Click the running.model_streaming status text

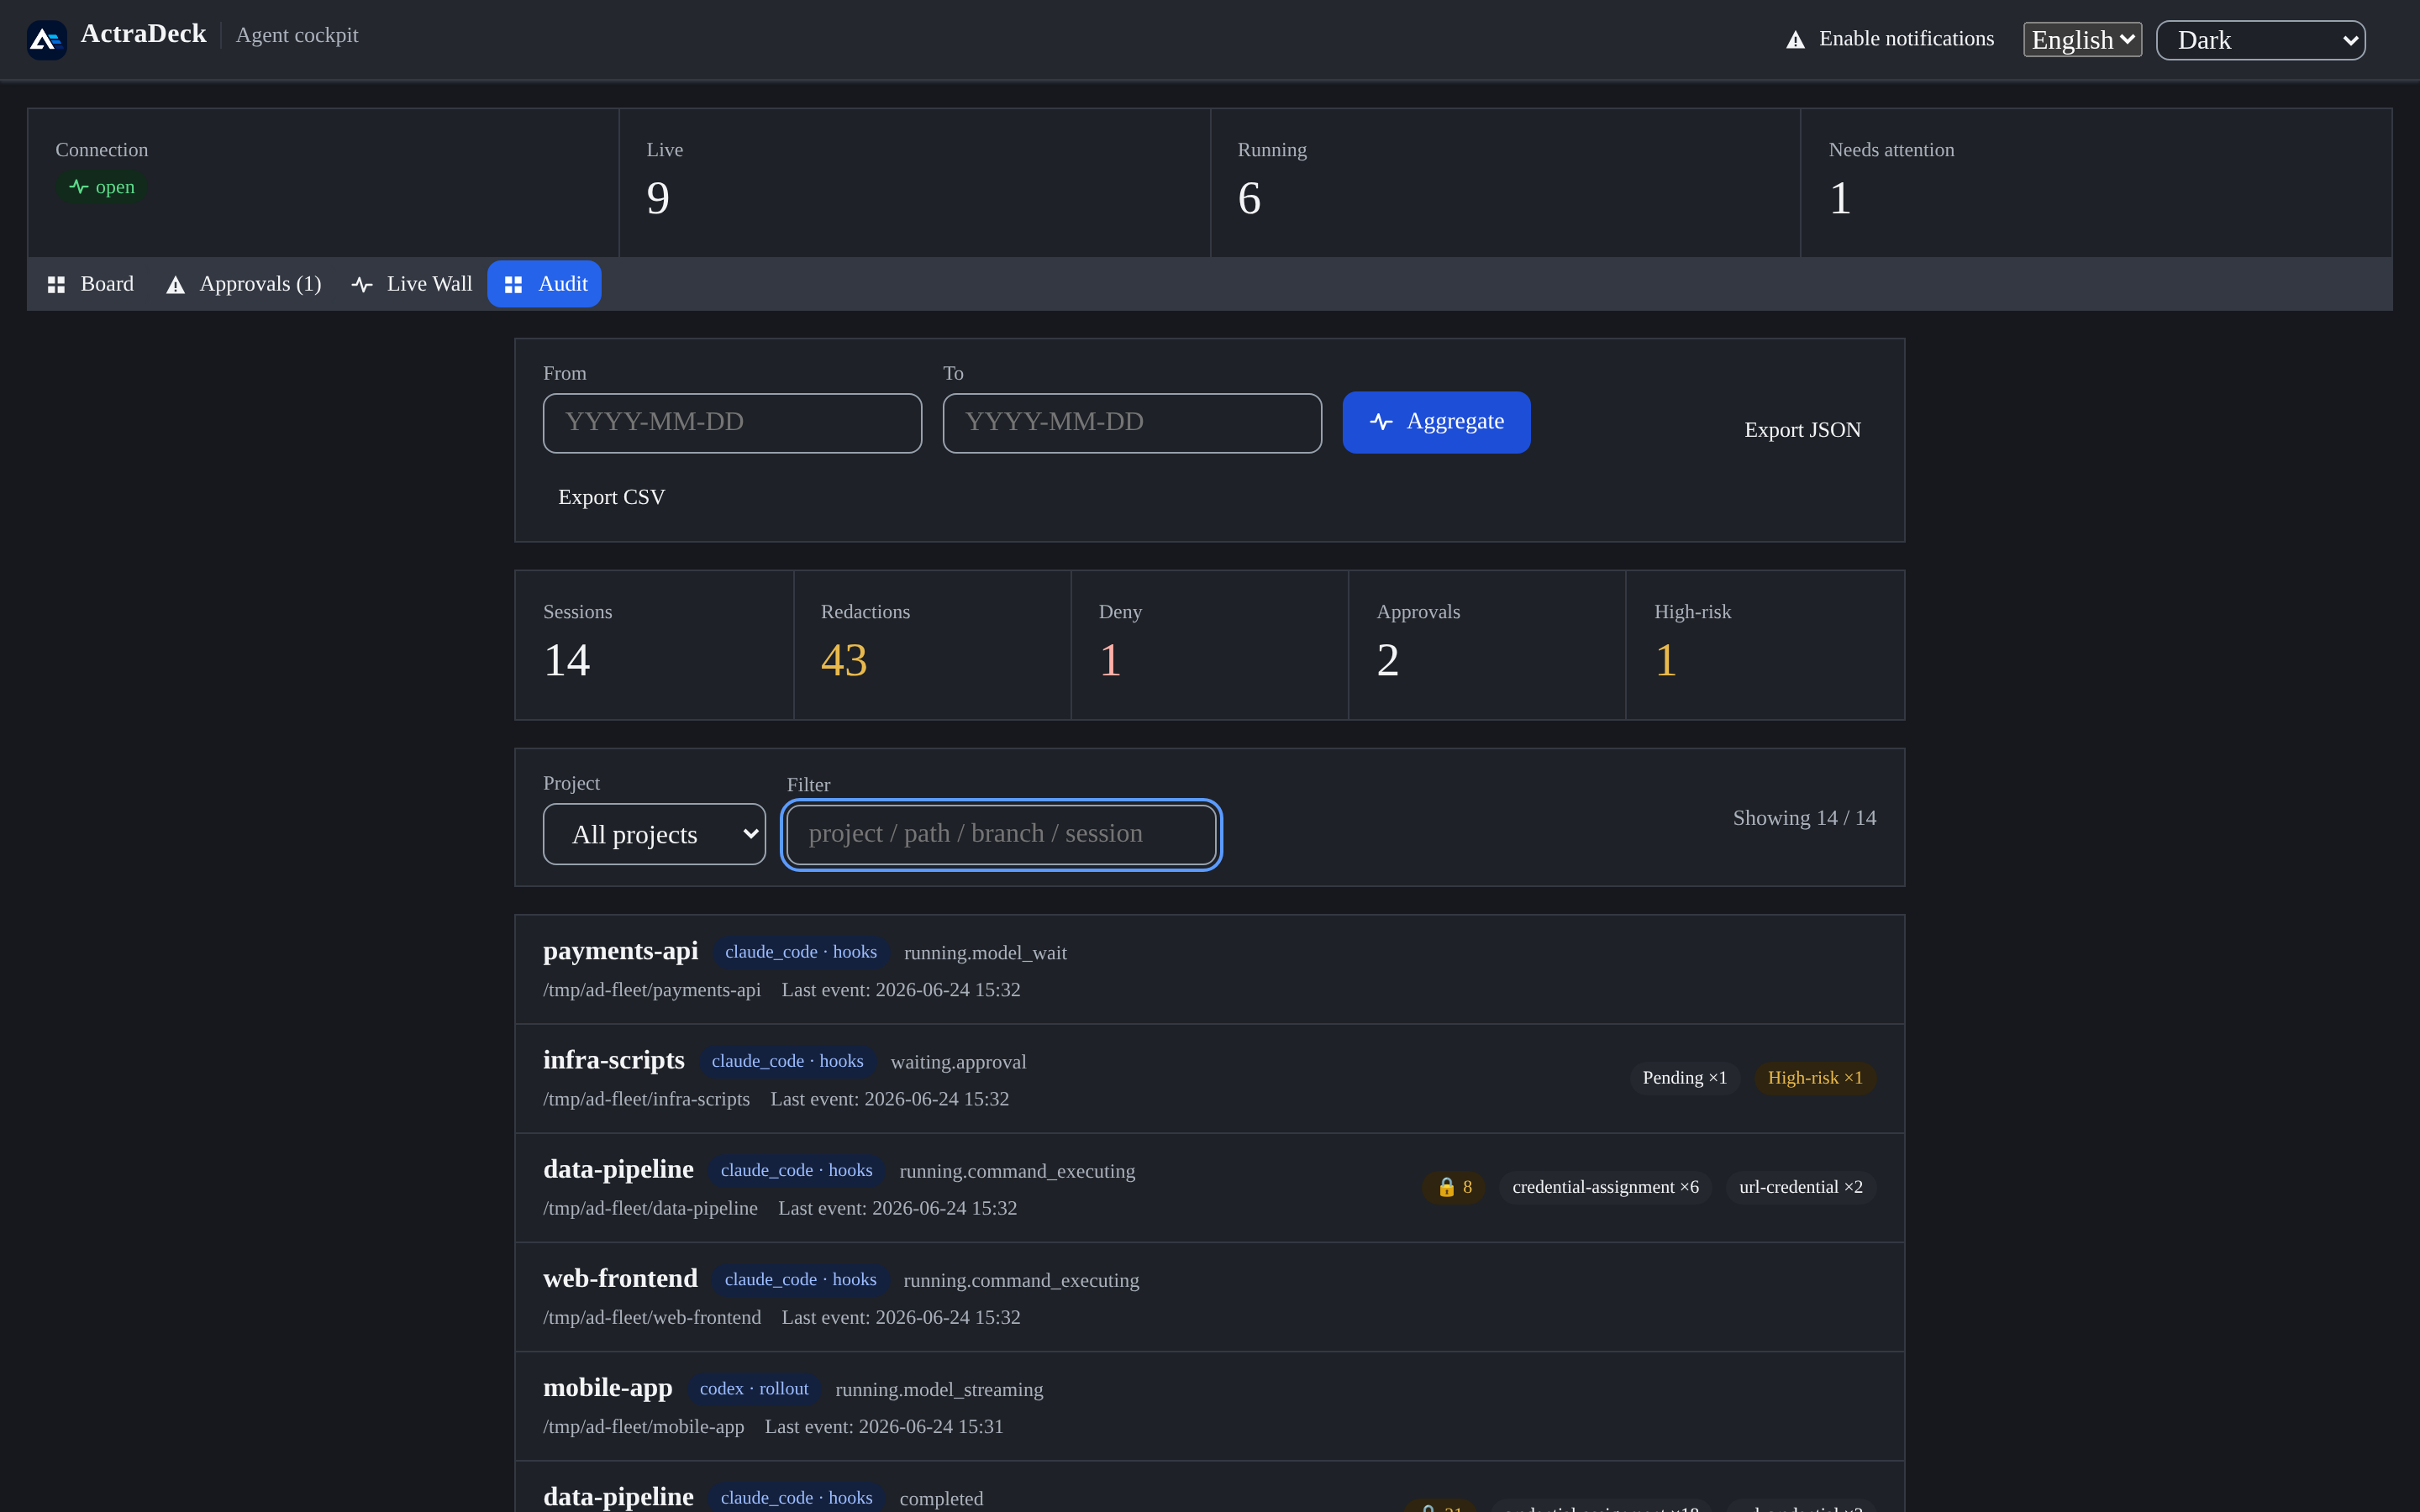coord(939,1390)
